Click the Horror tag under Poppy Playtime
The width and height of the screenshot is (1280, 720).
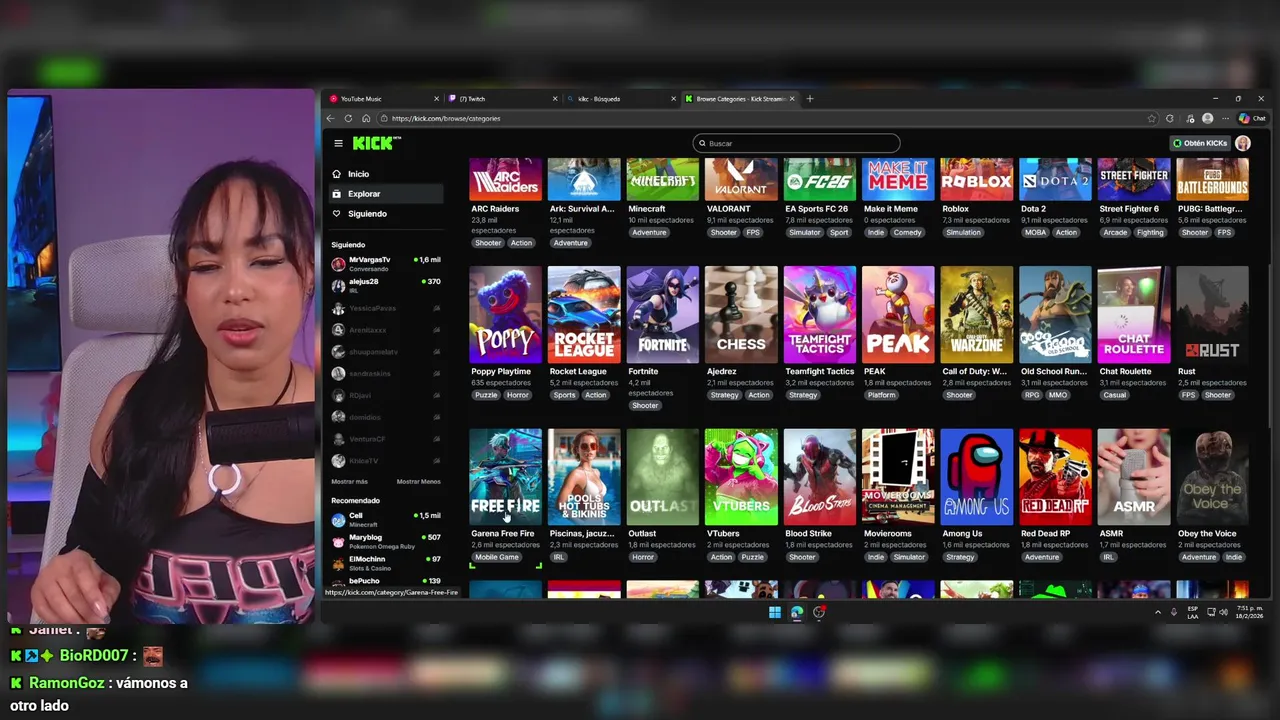click(517, 395)
